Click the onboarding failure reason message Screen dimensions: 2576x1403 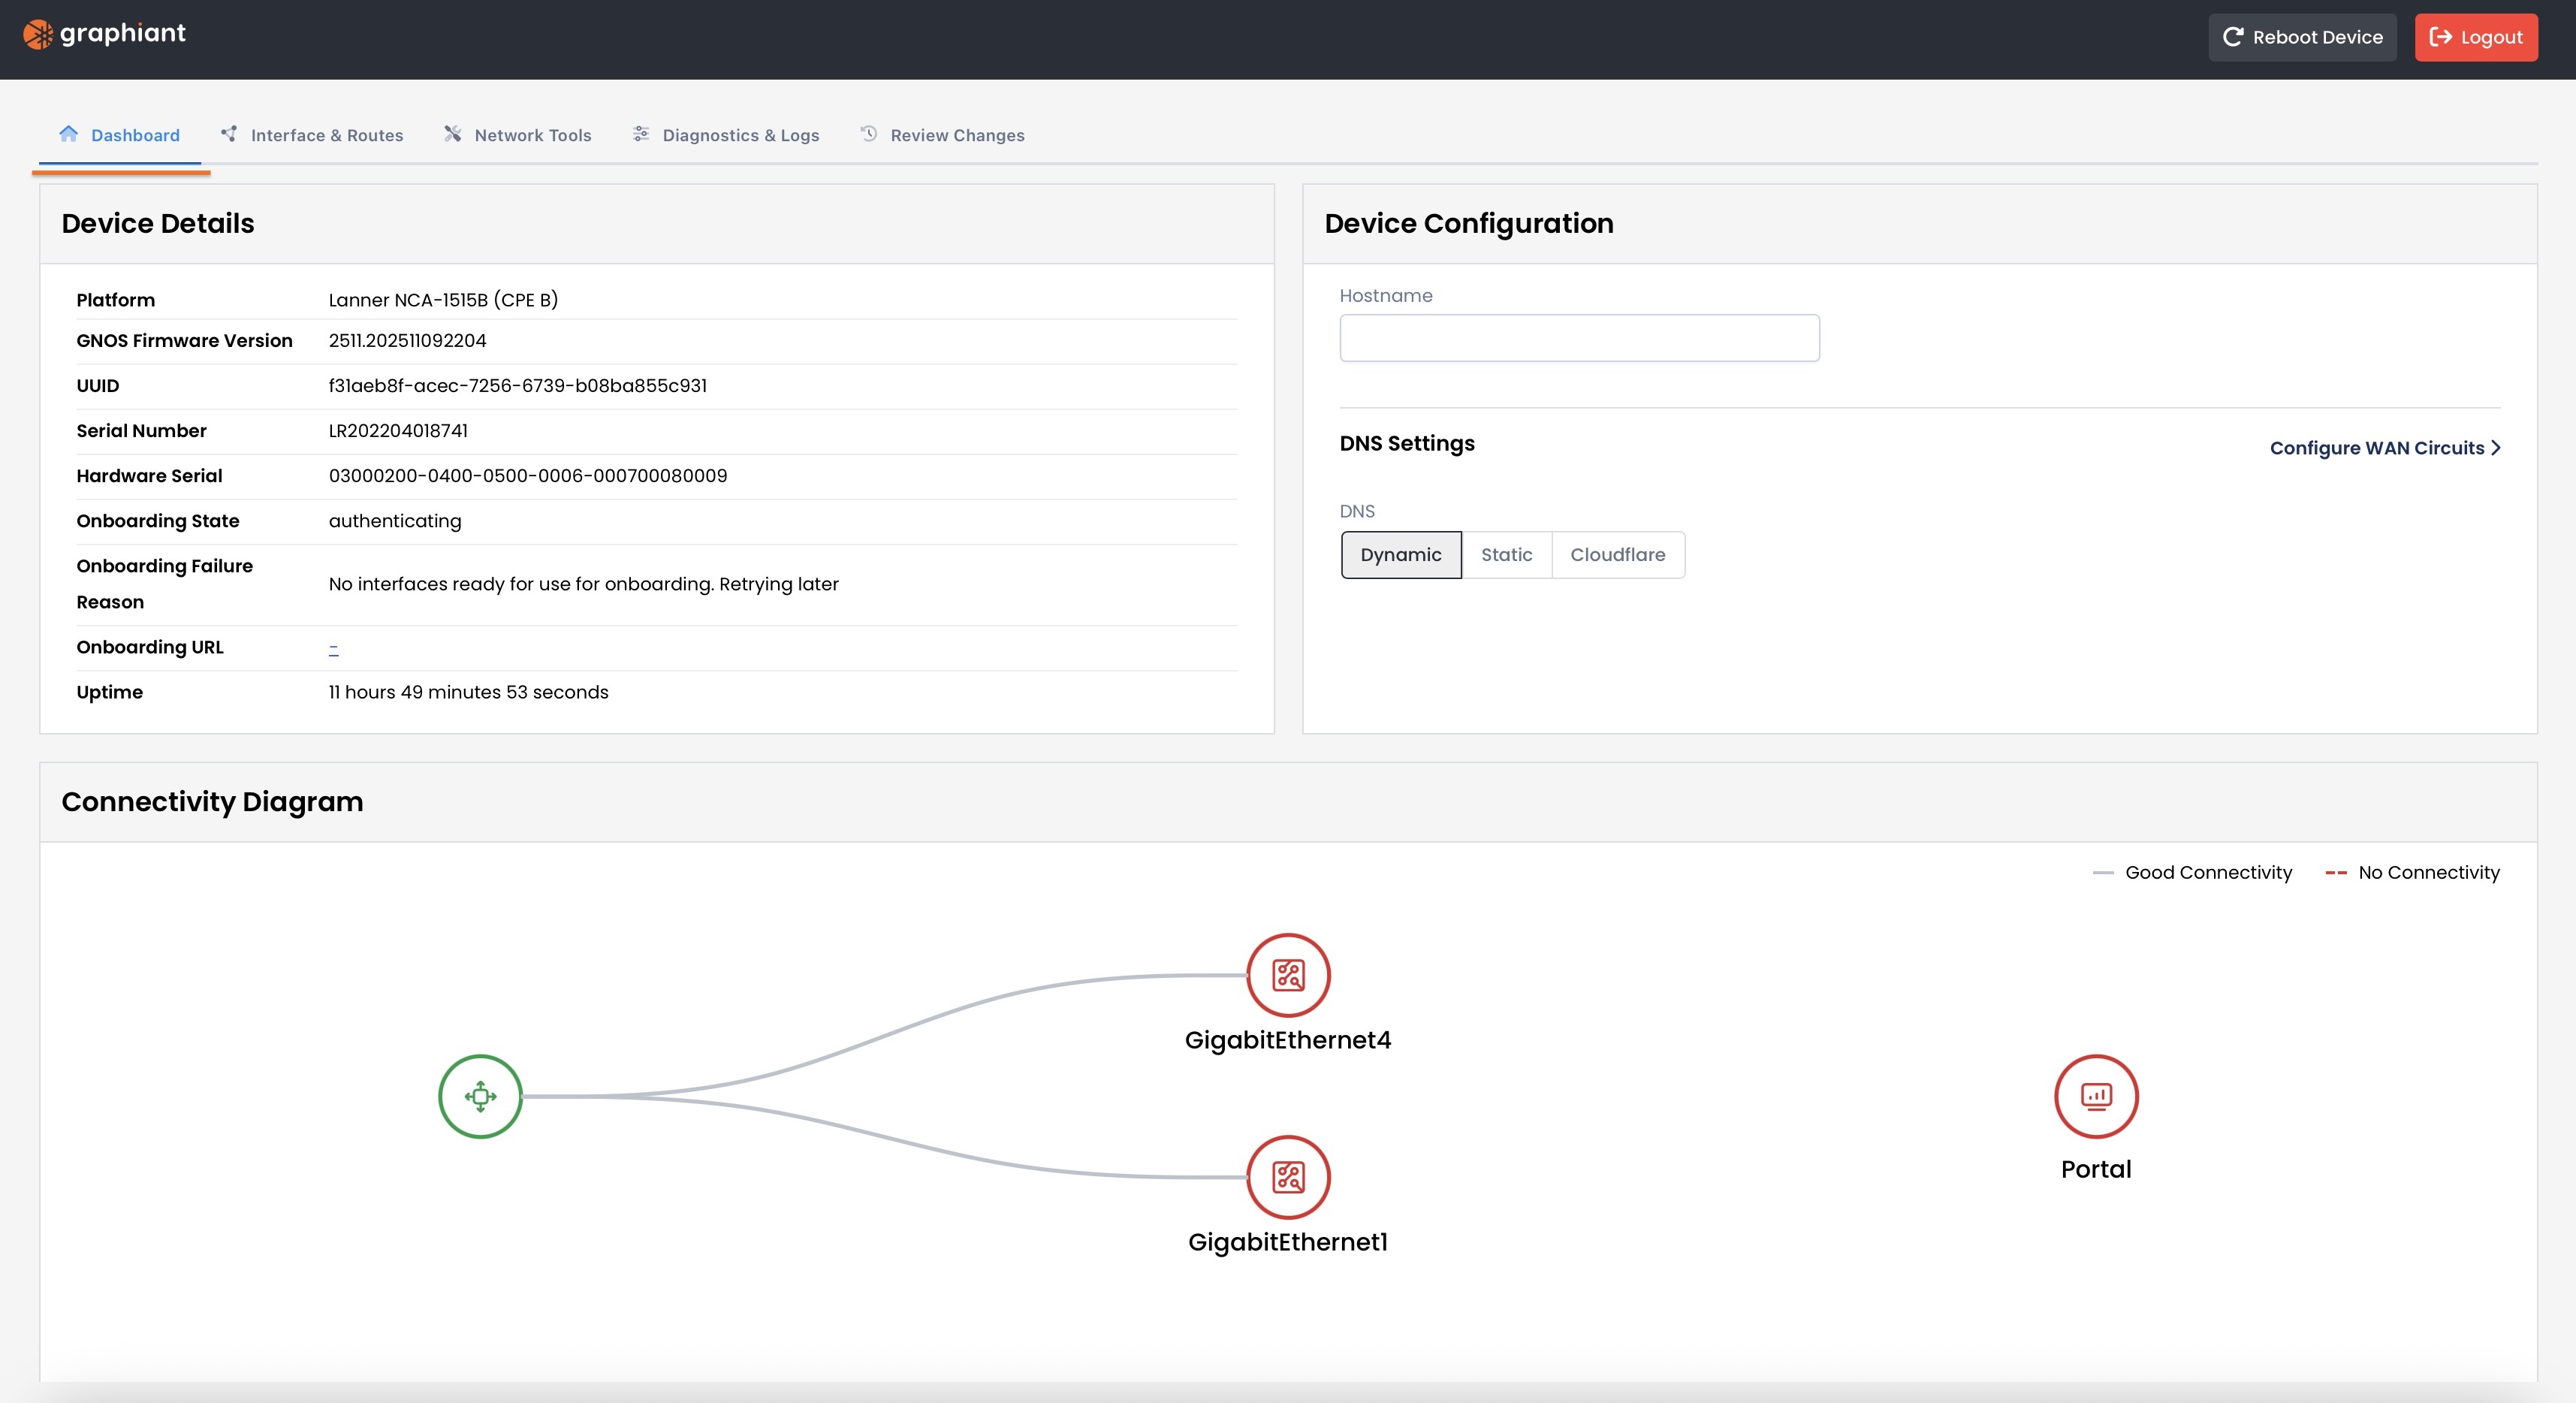[584, 584]
